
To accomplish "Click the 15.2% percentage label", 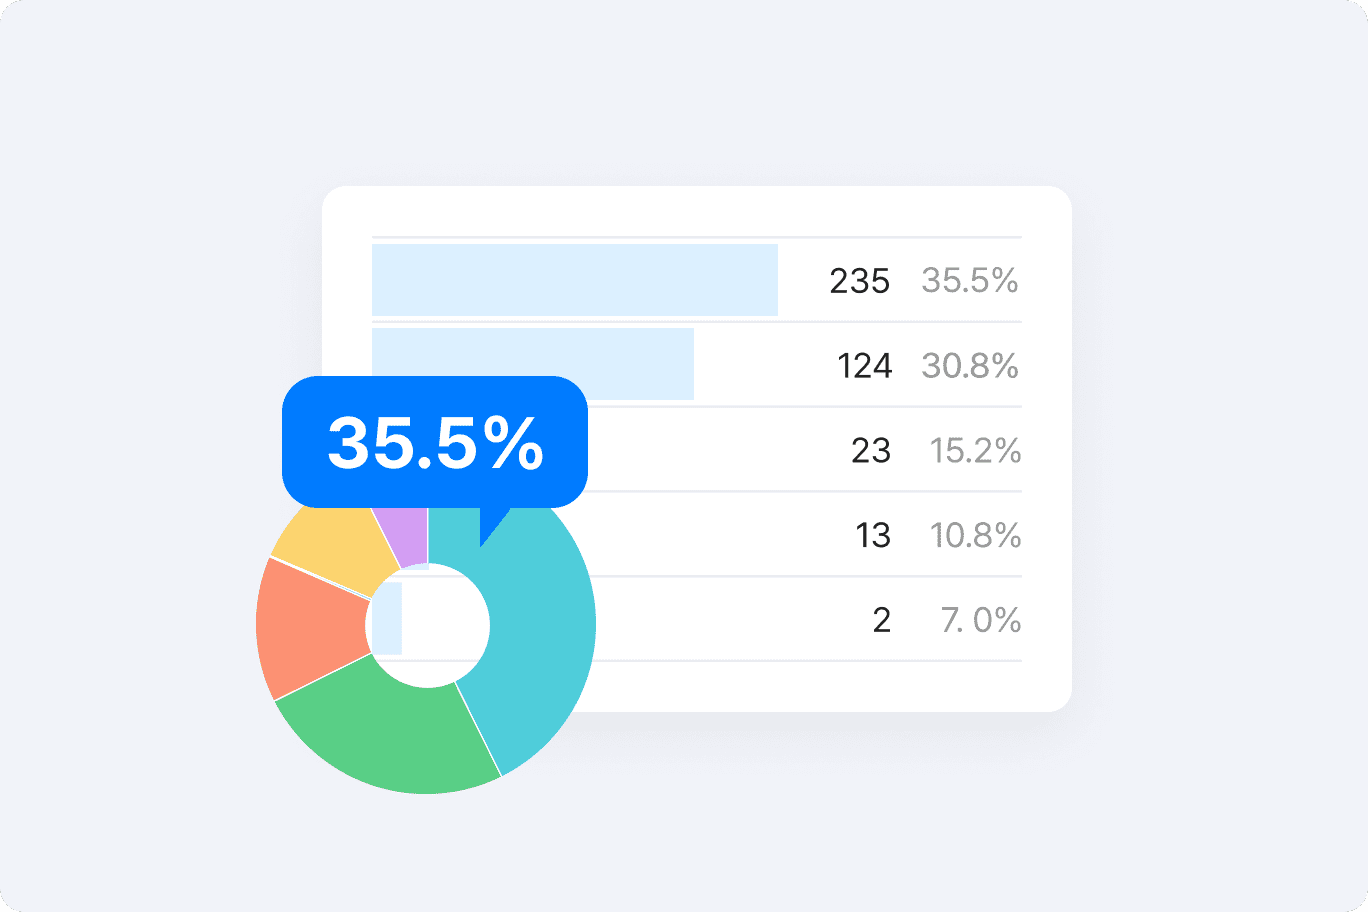I will click(974, 451).
